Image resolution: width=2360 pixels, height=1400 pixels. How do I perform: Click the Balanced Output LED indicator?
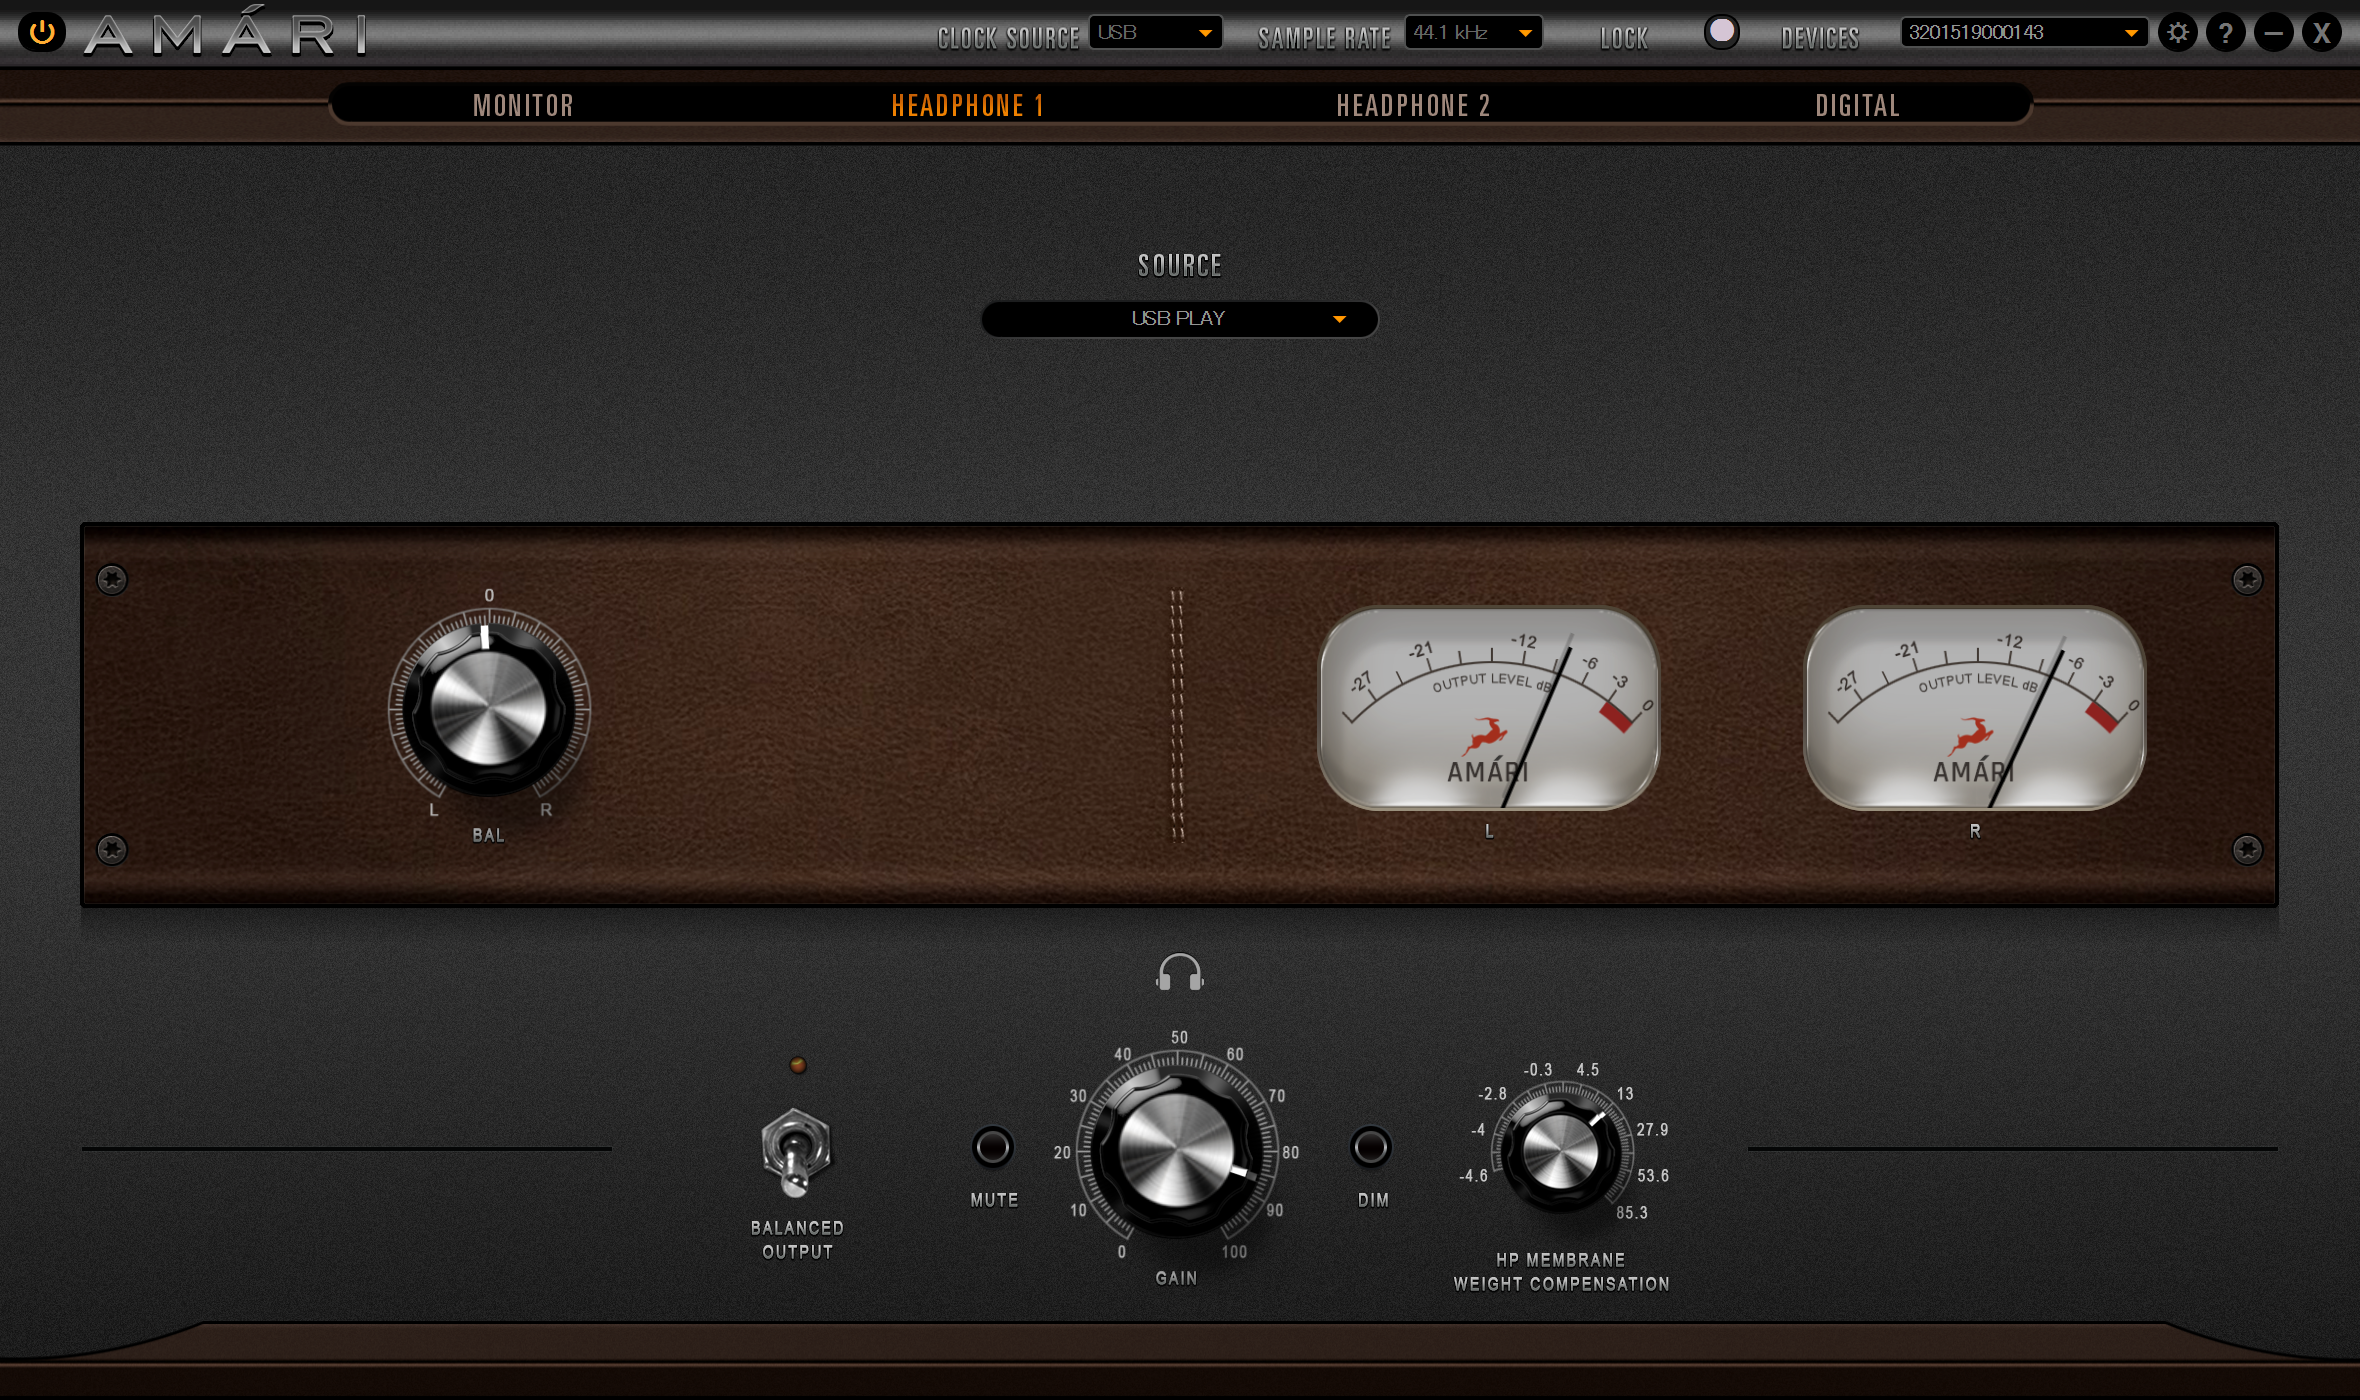click(798, 1065)
